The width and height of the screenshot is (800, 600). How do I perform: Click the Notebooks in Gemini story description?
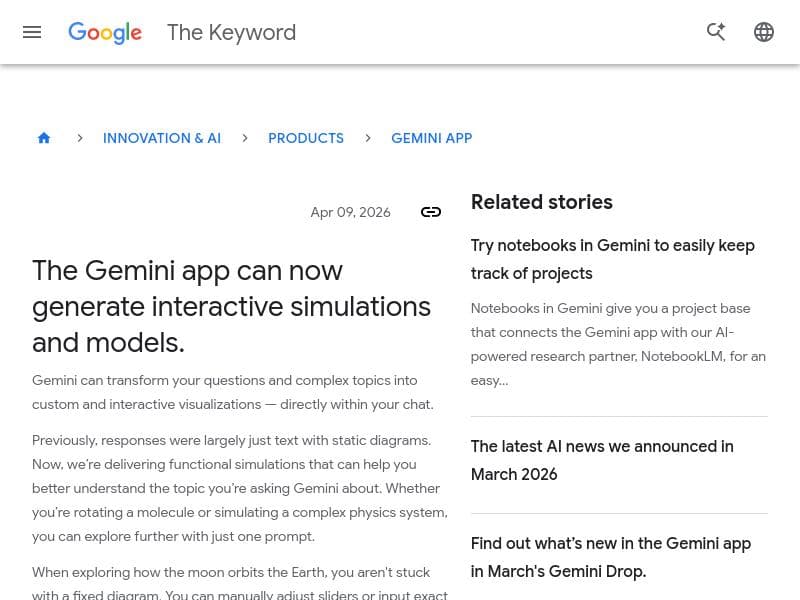click(x=618, y=343)
